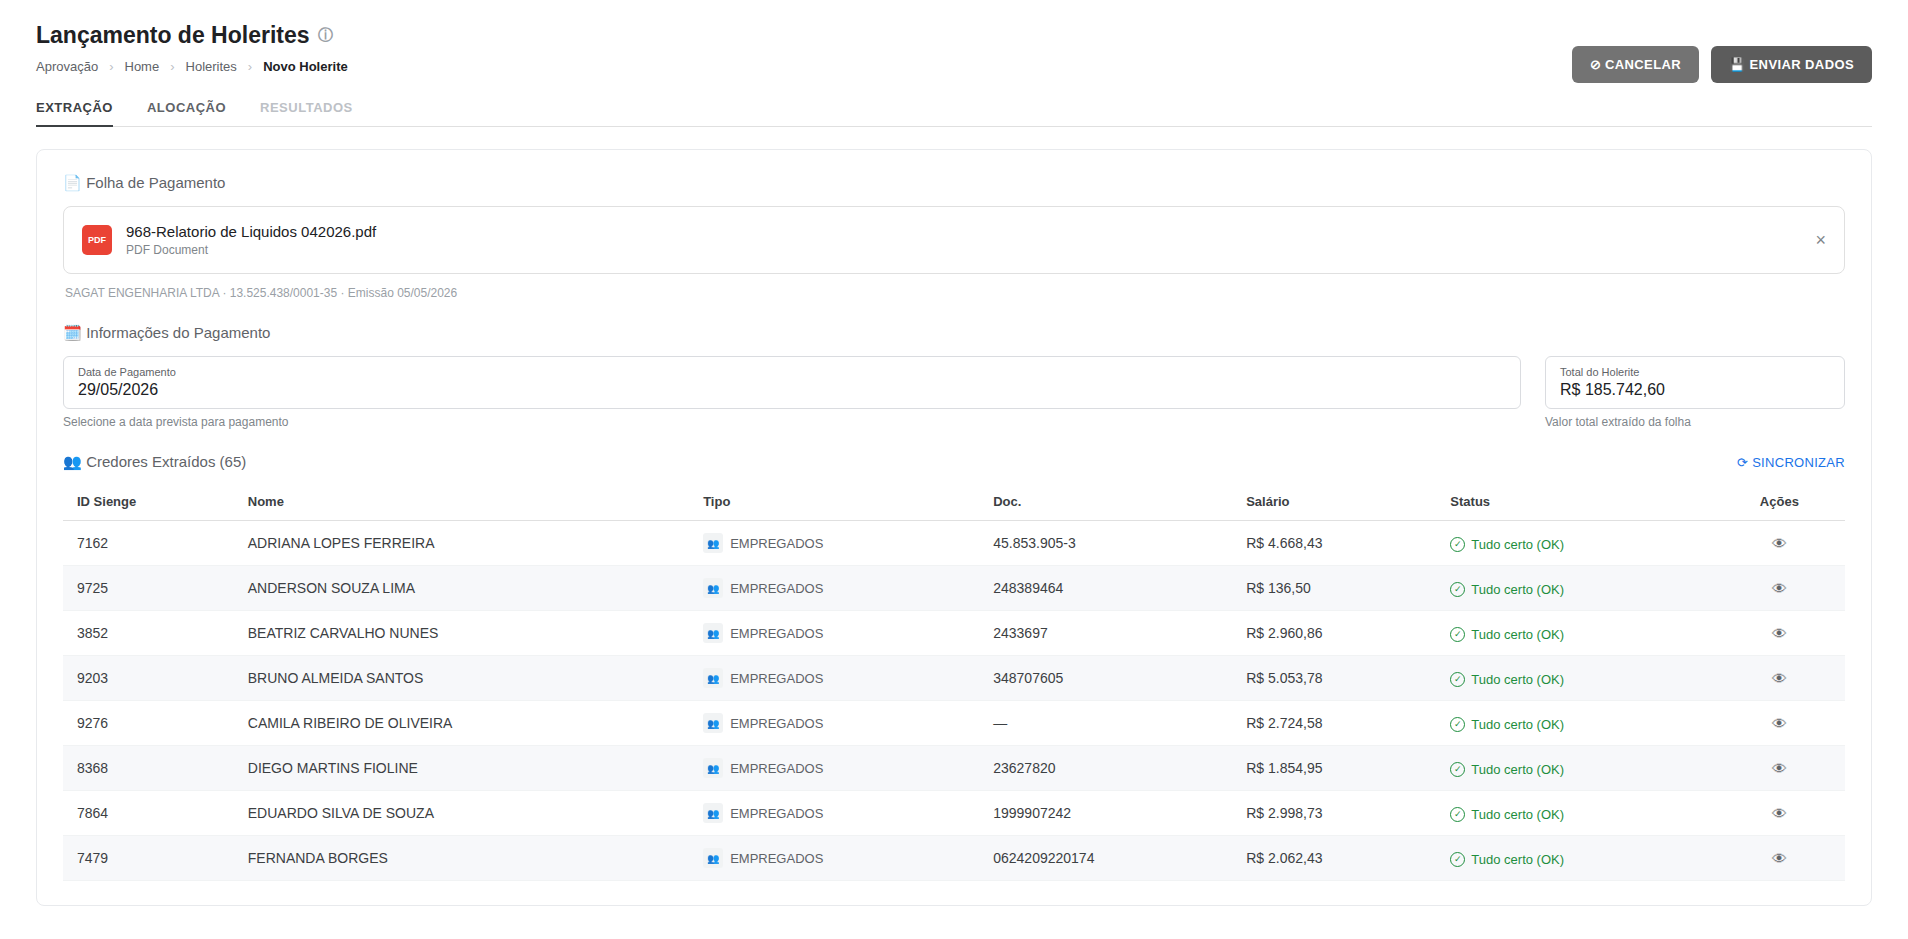
Task: Click the 968-Relatorio de Liquidos 042026.pdf filename
Action: click(x=251, y=232)
